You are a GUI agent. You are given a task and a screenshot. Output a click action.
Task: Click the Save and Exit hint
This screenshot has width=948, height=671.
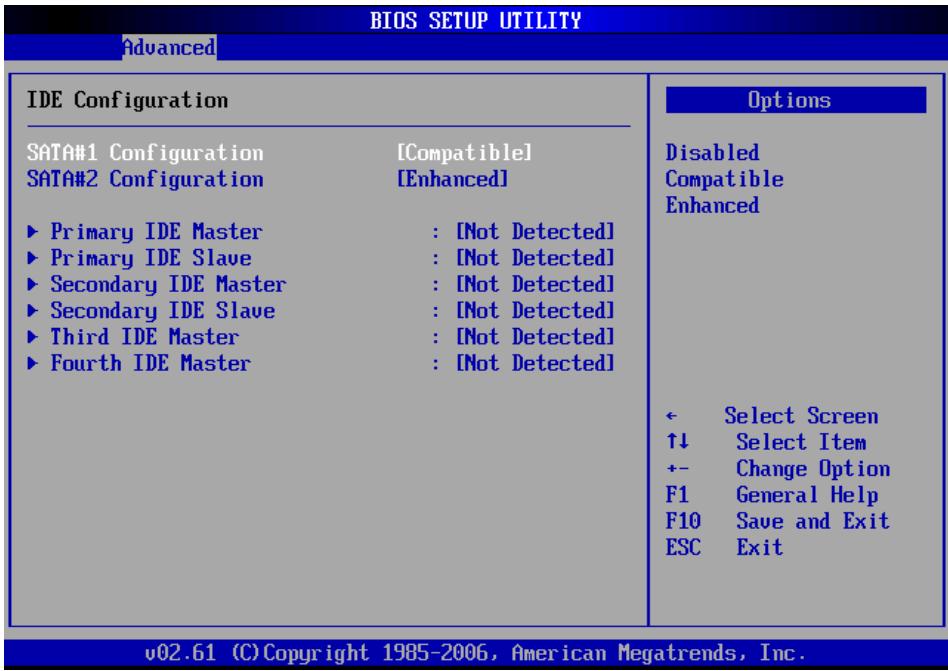click(813, 521)
